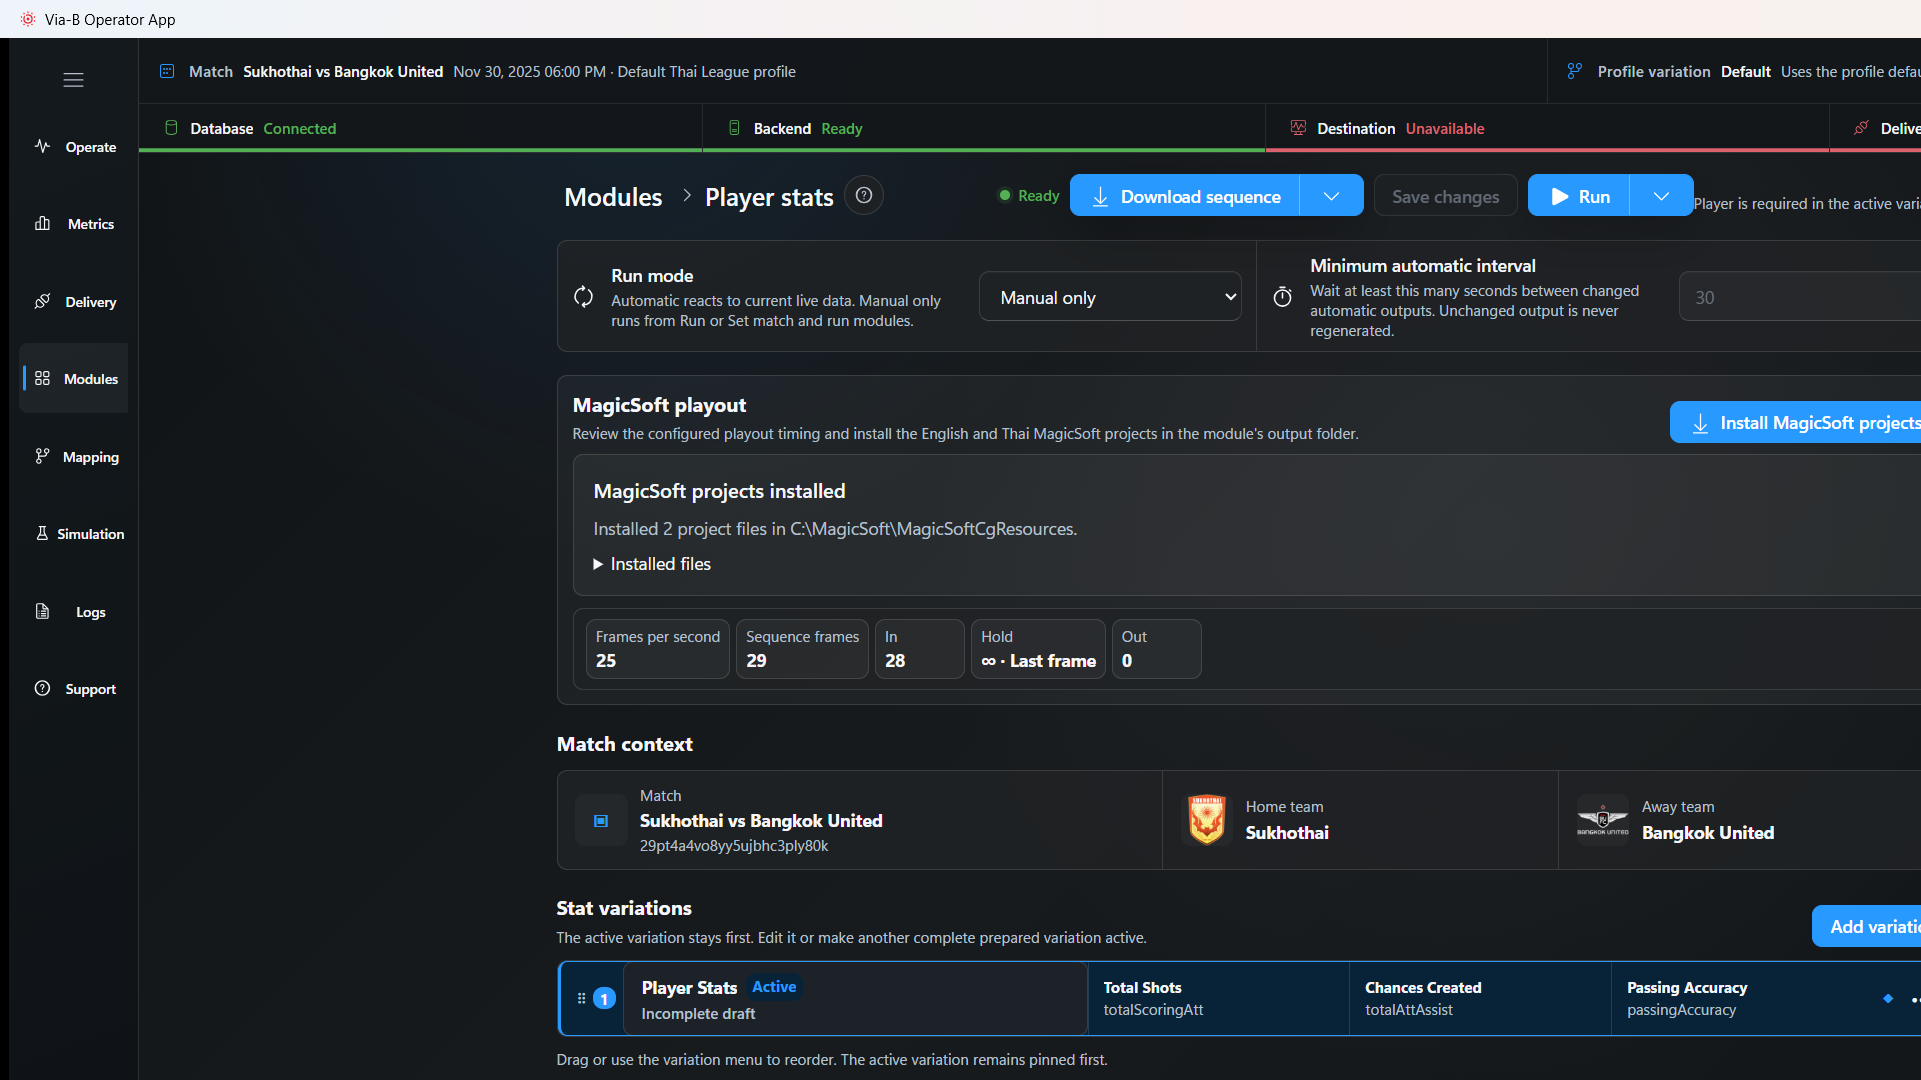The image size is (1921, 1080).
Task: Click the Active badge on Player Stats
Action: coord(774,987)
